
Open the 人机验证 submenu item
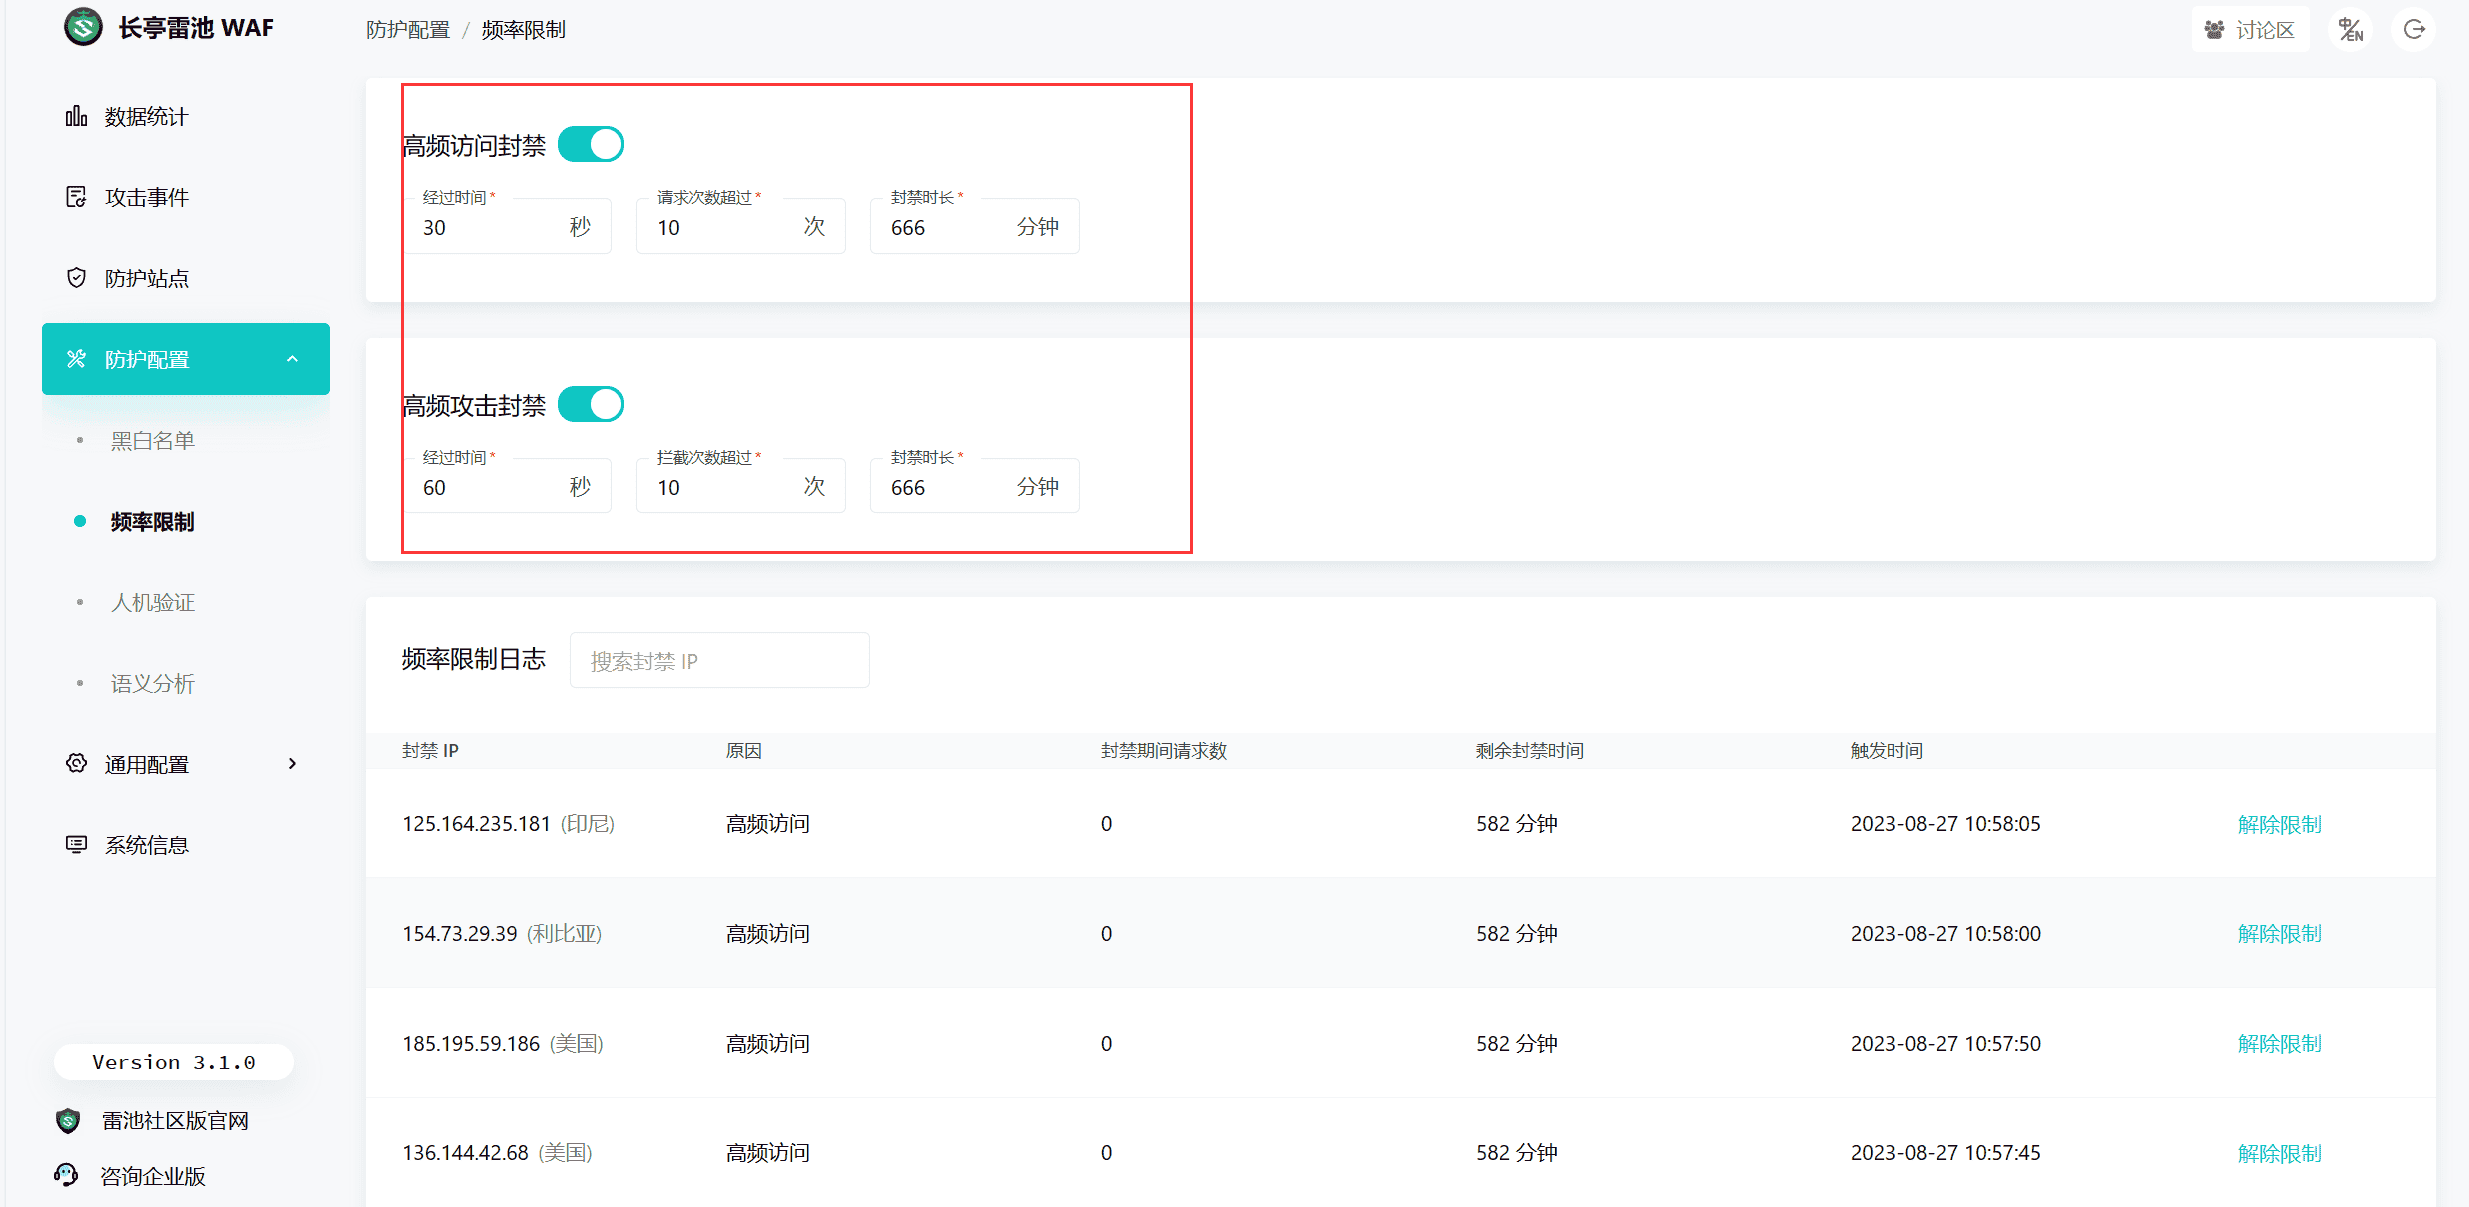pos(152,603)
